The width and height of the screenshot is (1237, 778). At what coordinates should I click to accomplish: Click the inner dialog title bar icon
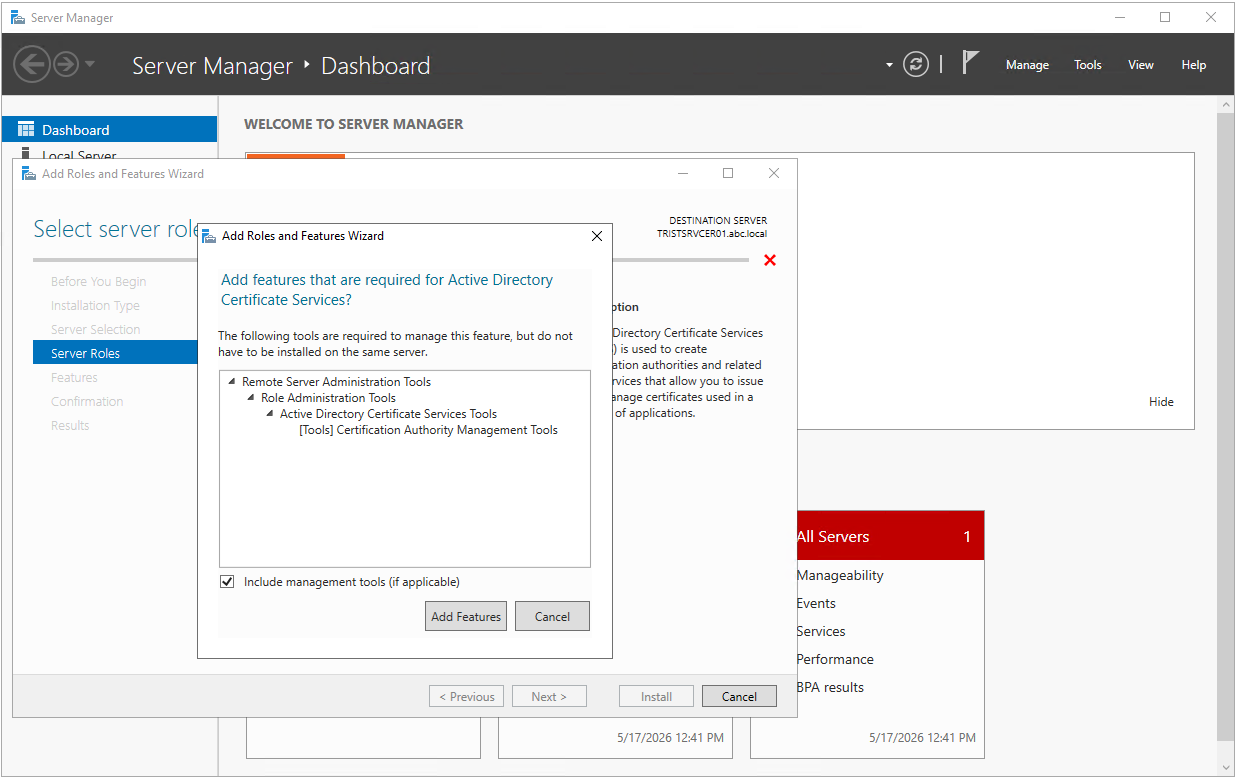(x=209, y=236)
